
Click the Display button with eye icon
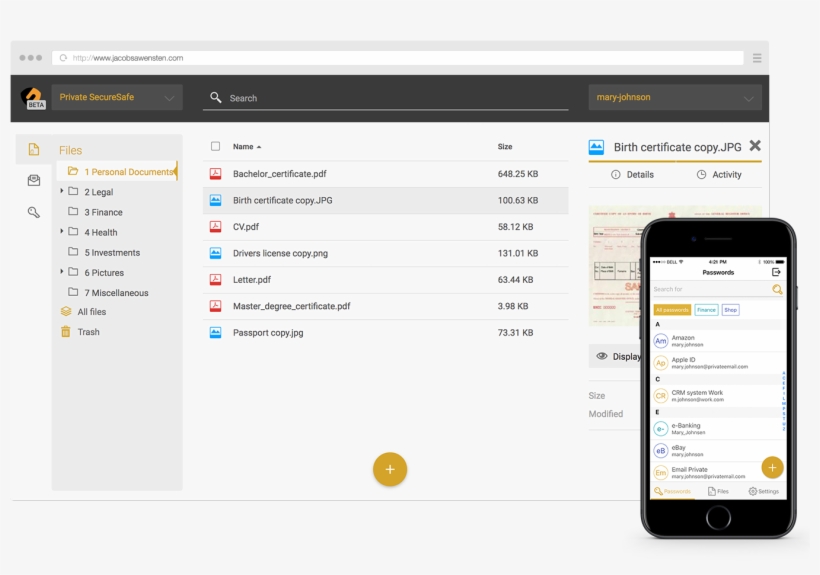pos(615,356)
